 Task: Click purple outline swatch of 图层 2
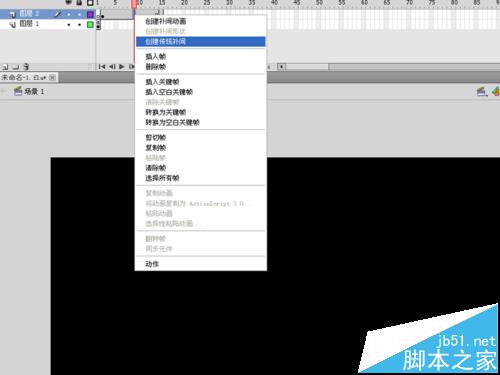(x=90, y=14)
